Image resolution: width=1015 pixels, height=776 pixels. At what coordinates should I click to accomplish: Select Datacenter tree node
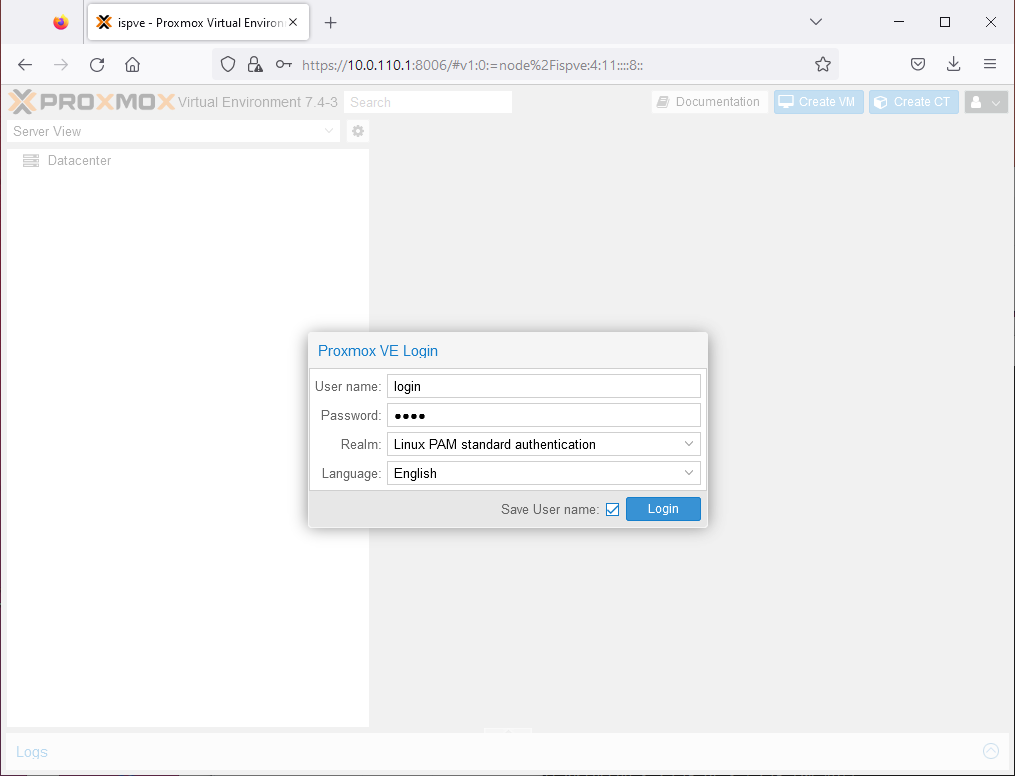click(x=79, y=161)
